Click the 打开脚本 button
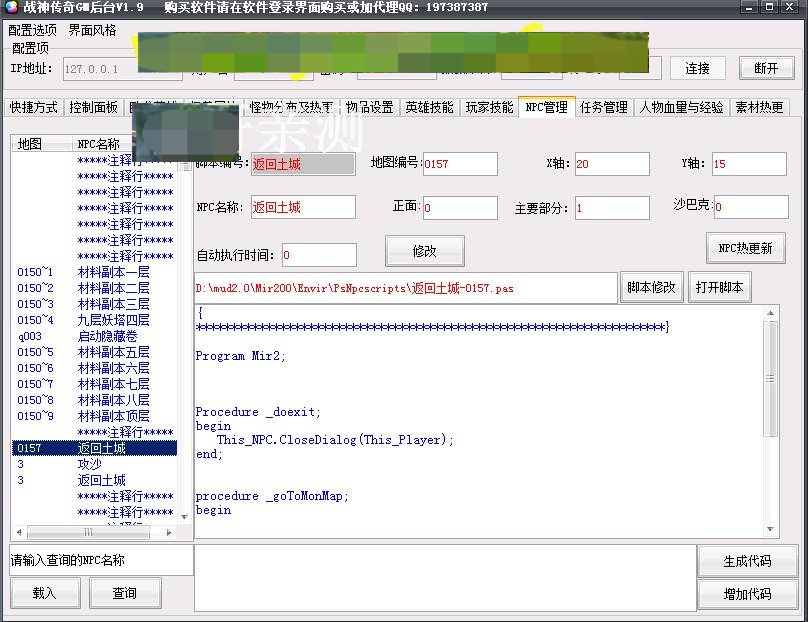The image size is (808, 622). [x=719, y=287]
